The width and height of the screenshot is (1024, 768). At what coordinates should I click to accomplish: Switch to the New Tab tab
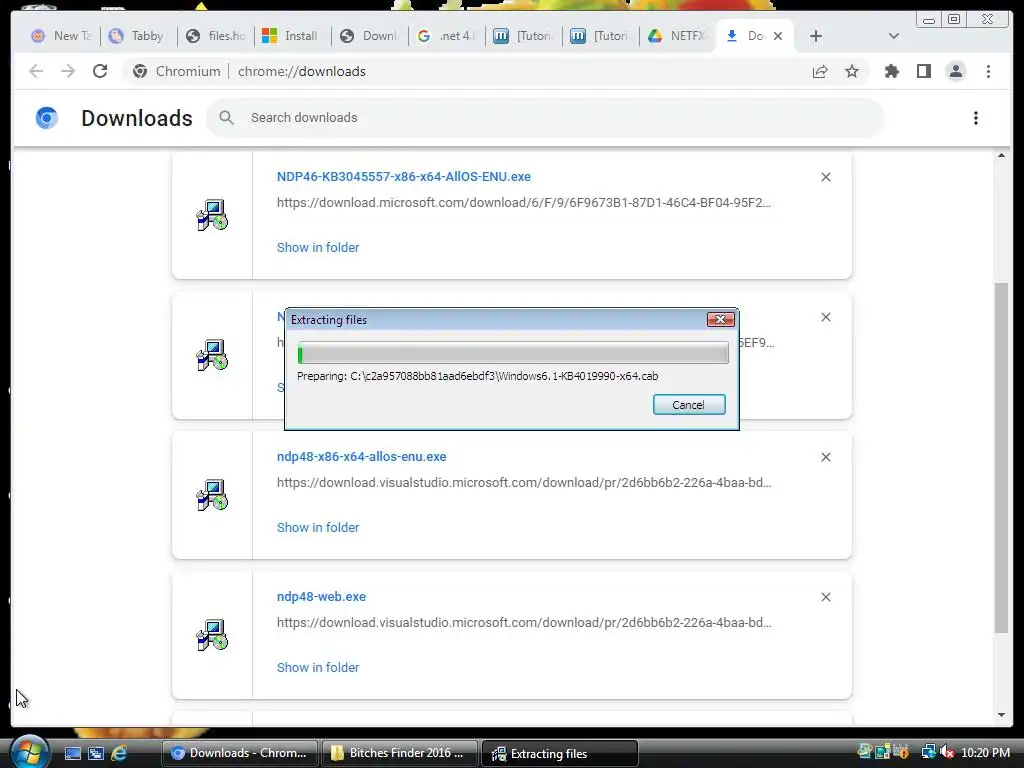coord(61,36)
